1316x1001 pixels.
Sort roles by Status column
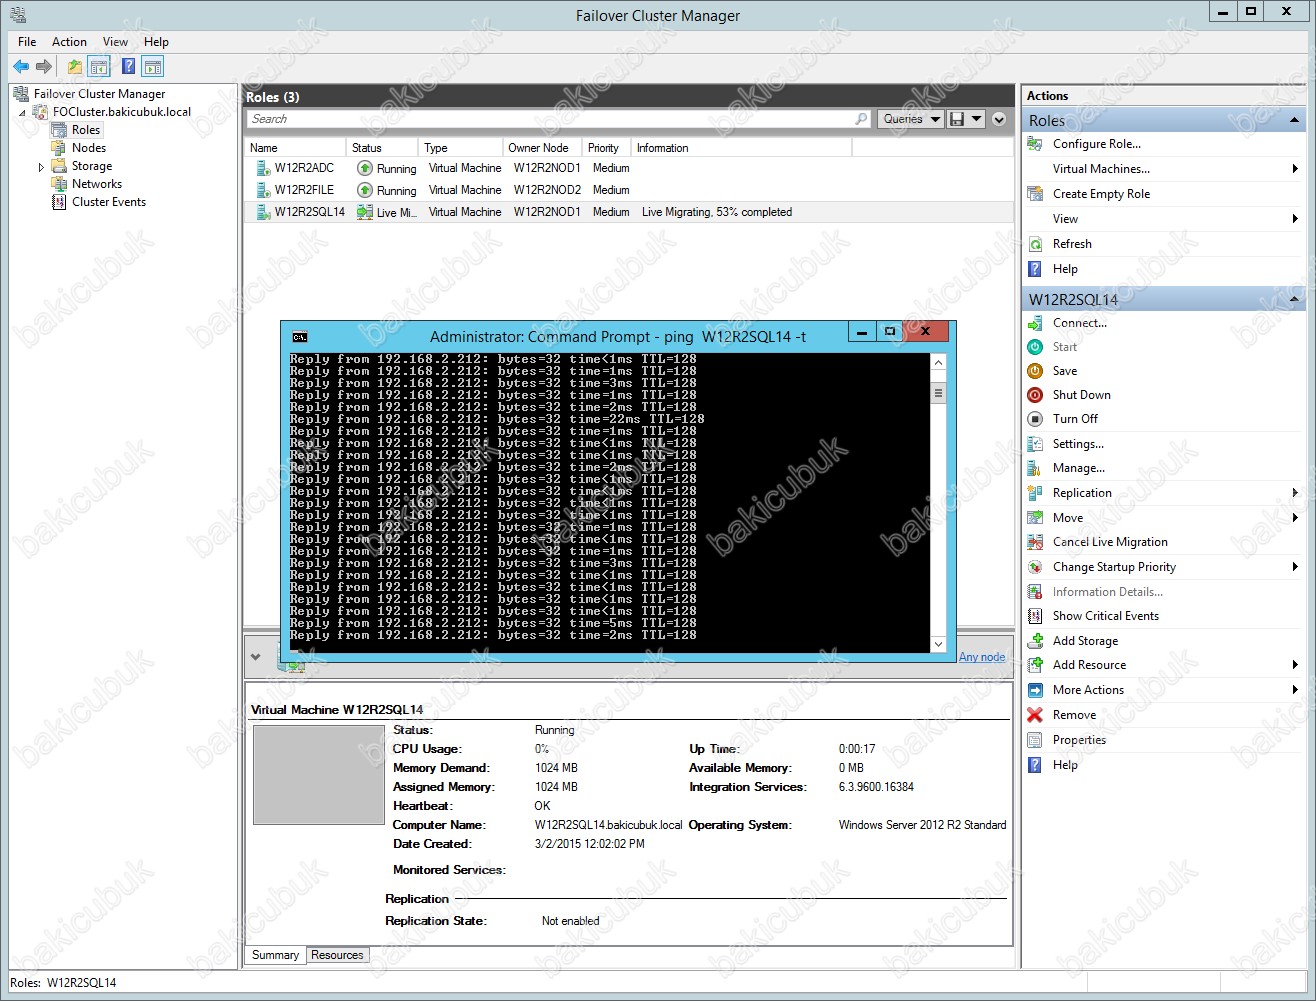[382, 148]
